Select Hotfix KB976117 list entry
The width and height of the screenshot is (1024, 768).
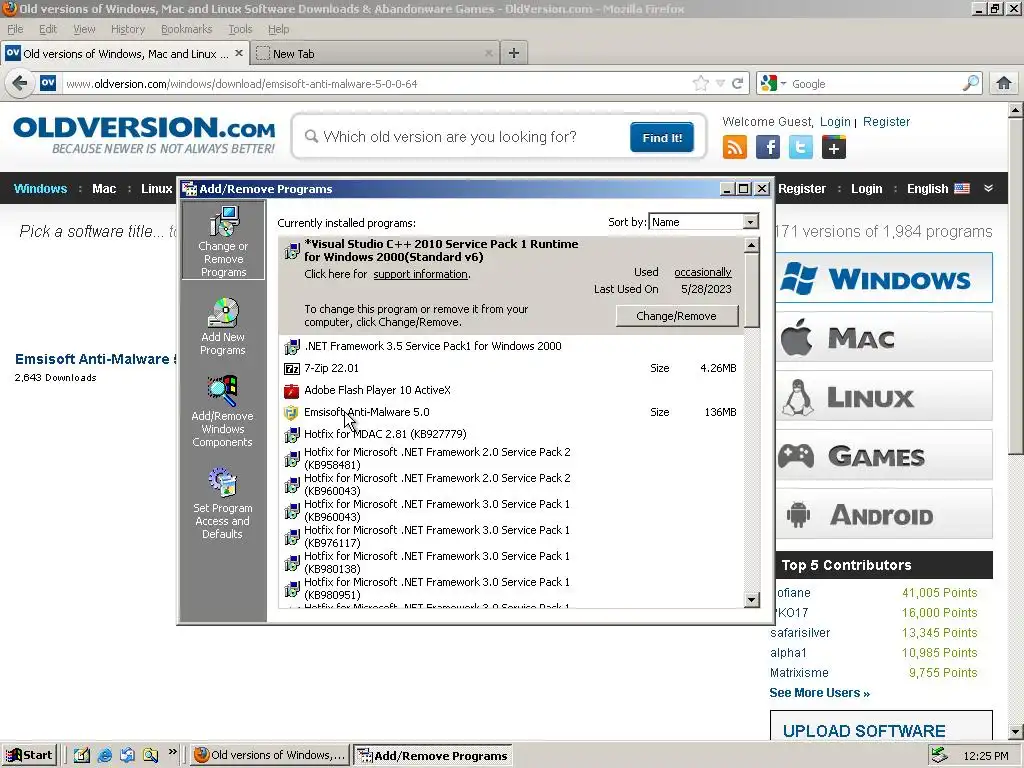[511, 536]
